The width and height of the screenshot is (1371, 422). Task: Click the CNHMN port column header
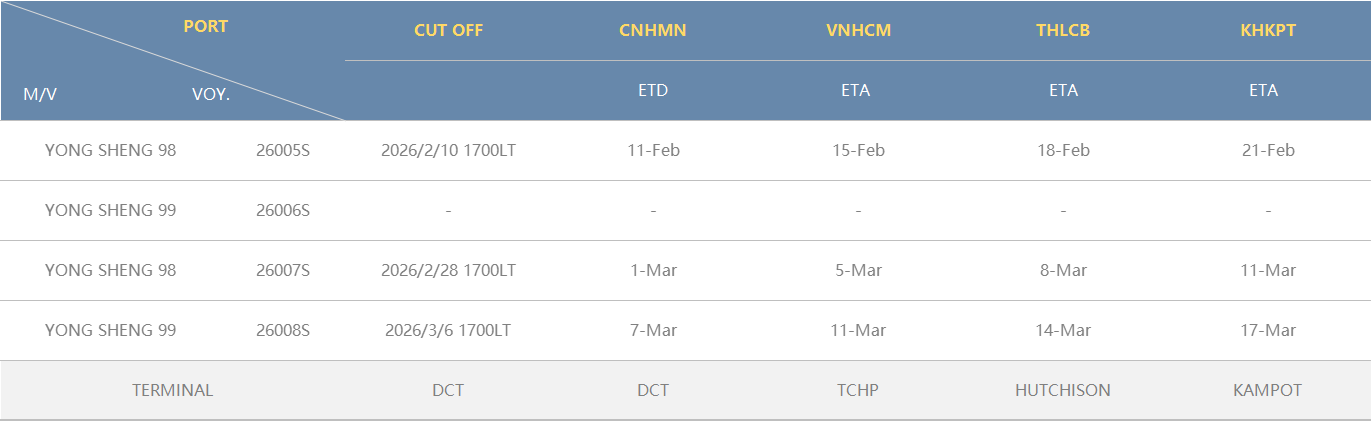(653, 30)
